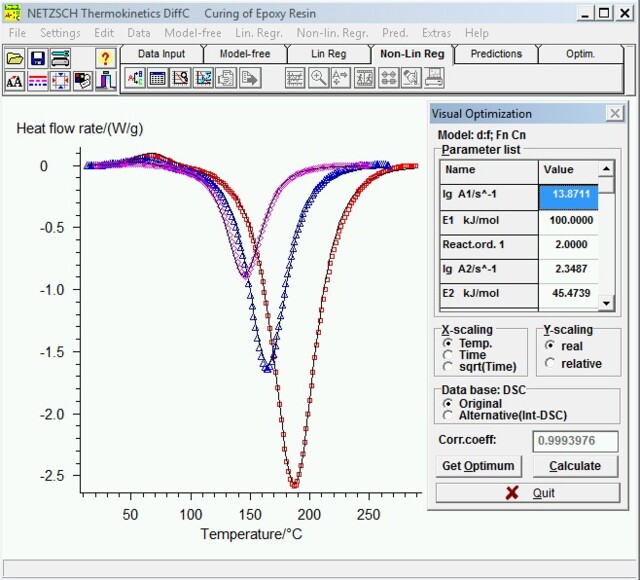Open the Model-free menu

click(x=192, y=33)
